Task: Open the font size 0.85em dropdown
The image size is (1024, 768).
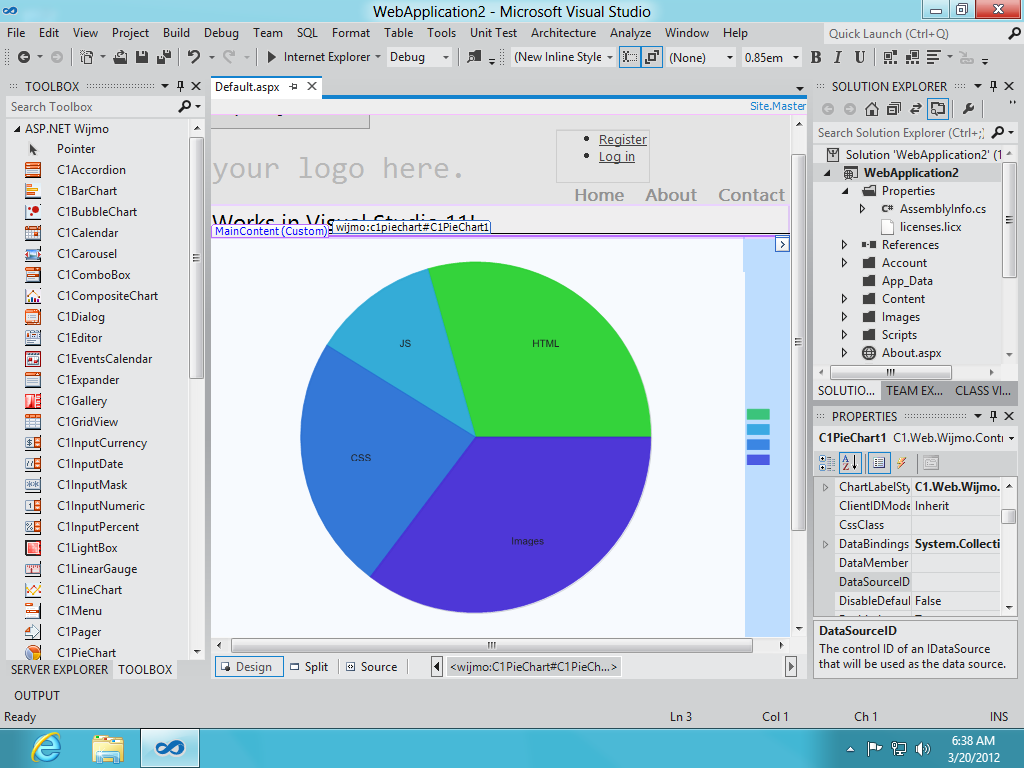Action: click(795, 57)
